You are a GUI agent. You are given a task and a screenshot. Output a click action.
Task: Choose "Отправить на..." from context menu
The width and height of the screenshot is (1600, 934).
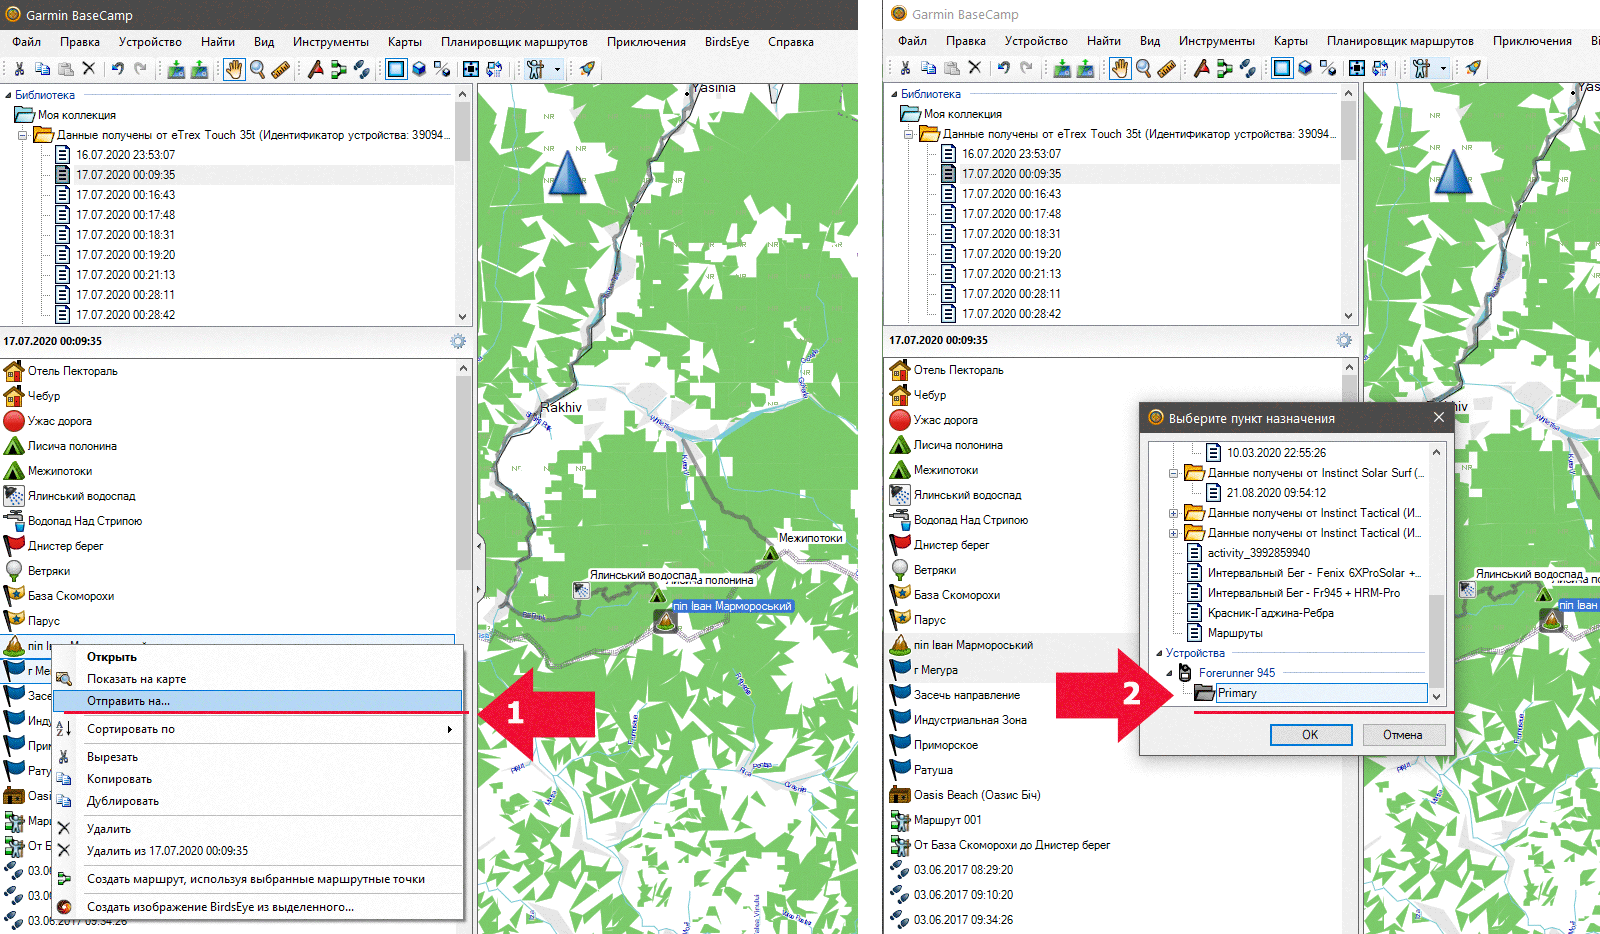tap(128, 701)
